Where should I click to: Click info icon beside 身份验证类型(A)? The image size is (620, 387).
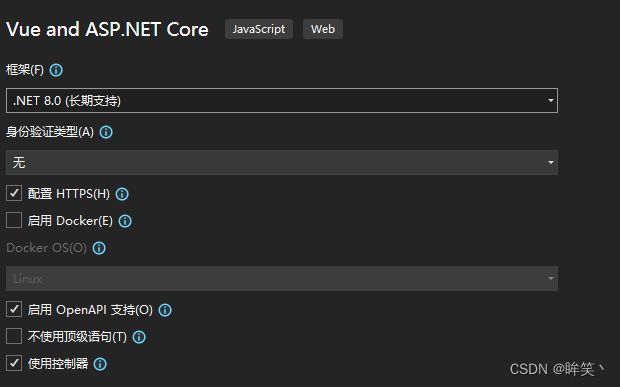106,132
